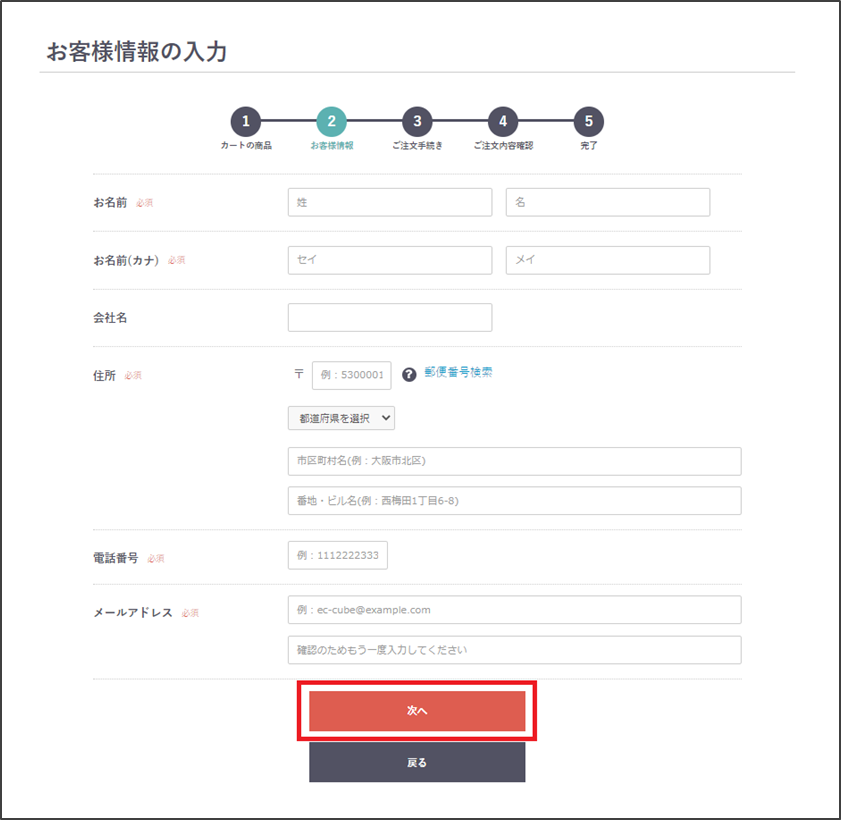Select the 会社名 company name input
The height and width of the screenshot is (820, 841).
pyautogui.click(x=390, y=318)
